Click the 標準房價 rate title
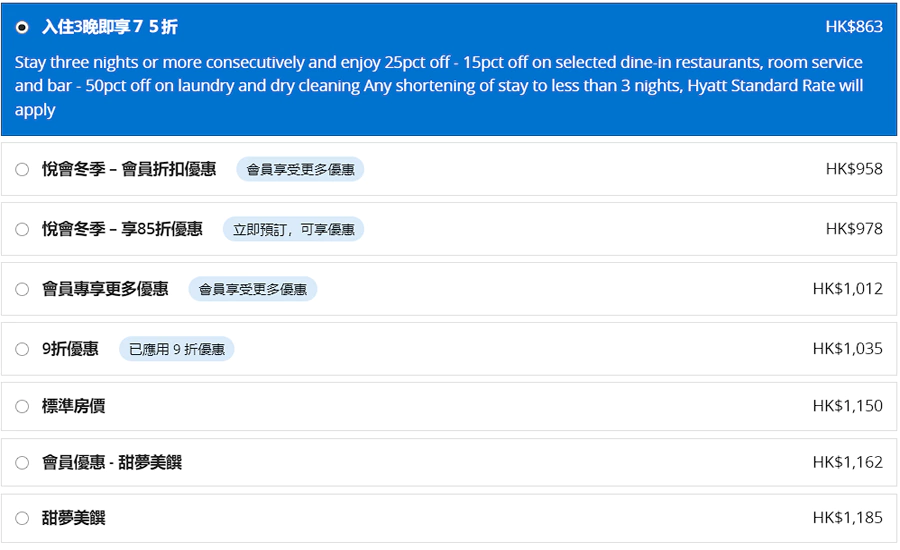Image resolution: width=900 pixels, height=550 pixels. coord(73,406)
